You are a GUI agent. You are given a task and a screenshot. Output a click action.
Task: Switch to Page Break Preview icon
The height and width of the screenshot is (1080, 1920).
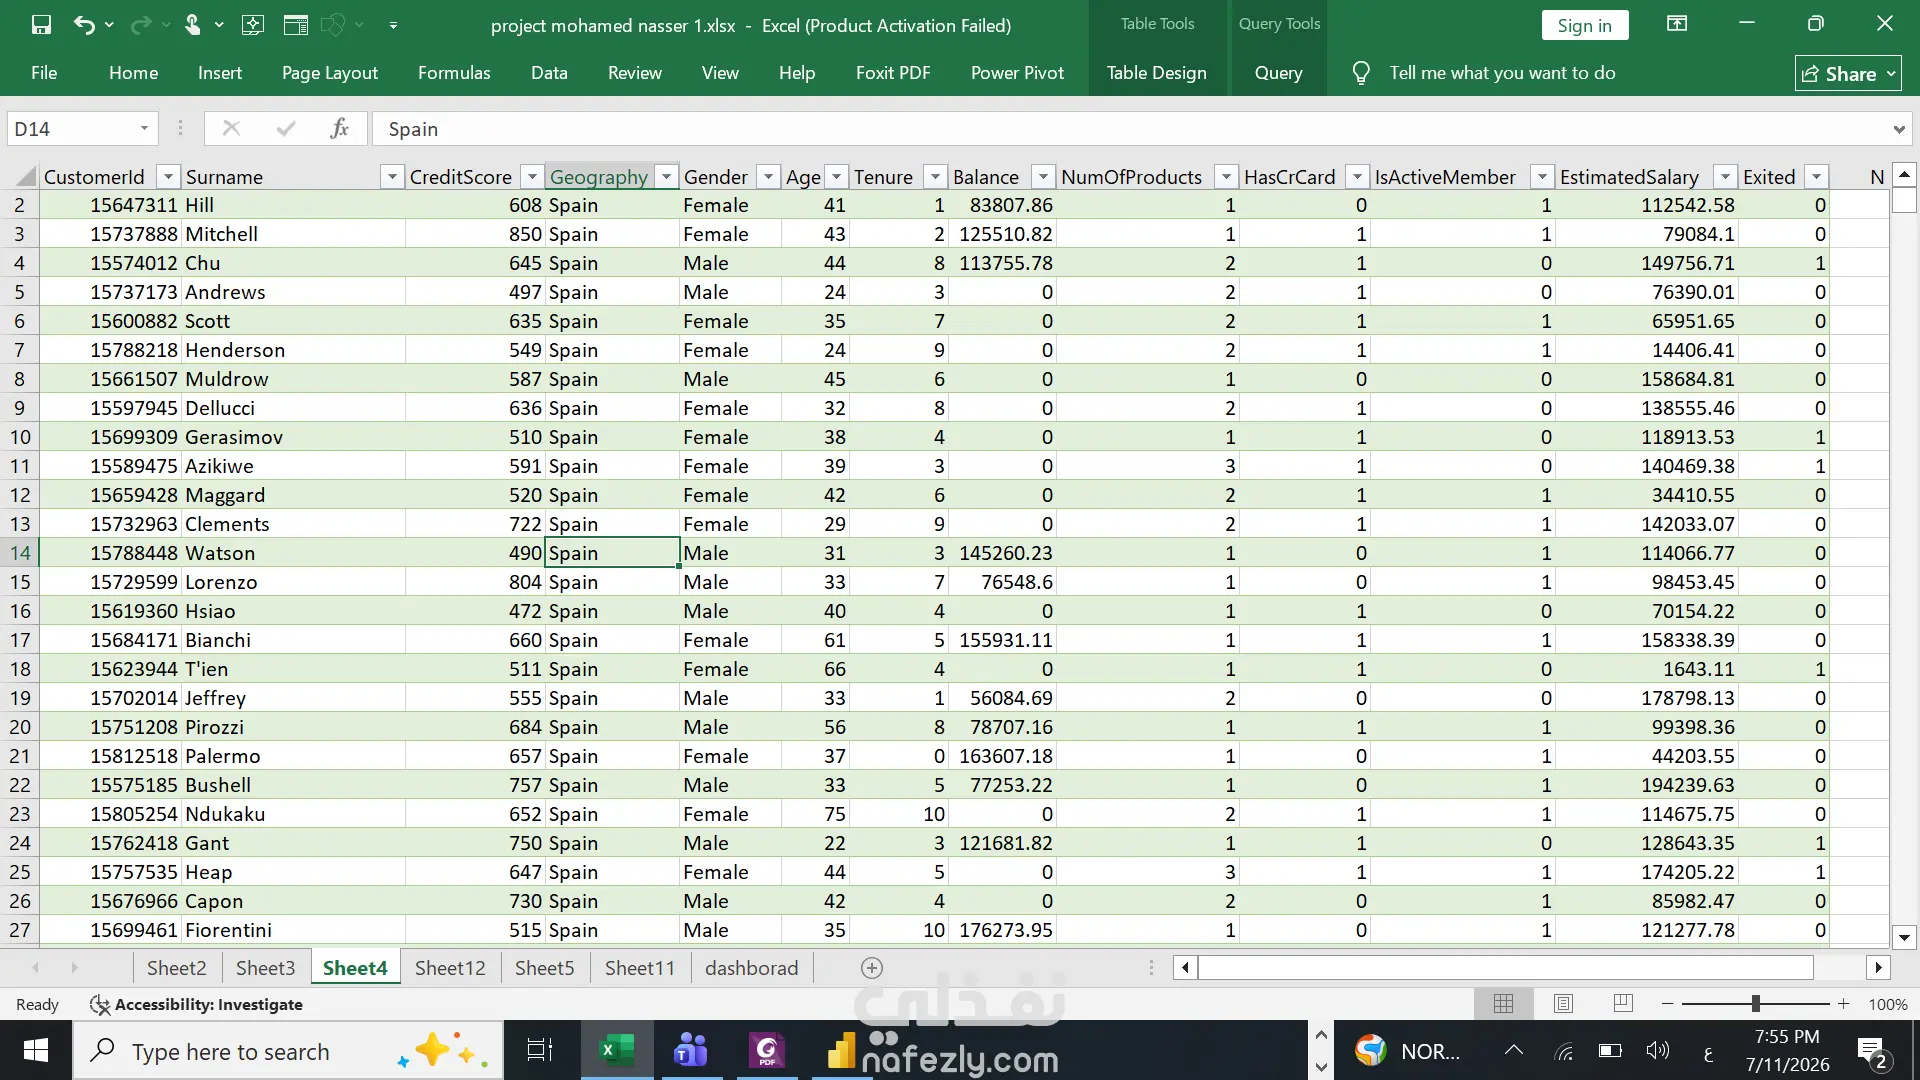pos(1623,1004)
